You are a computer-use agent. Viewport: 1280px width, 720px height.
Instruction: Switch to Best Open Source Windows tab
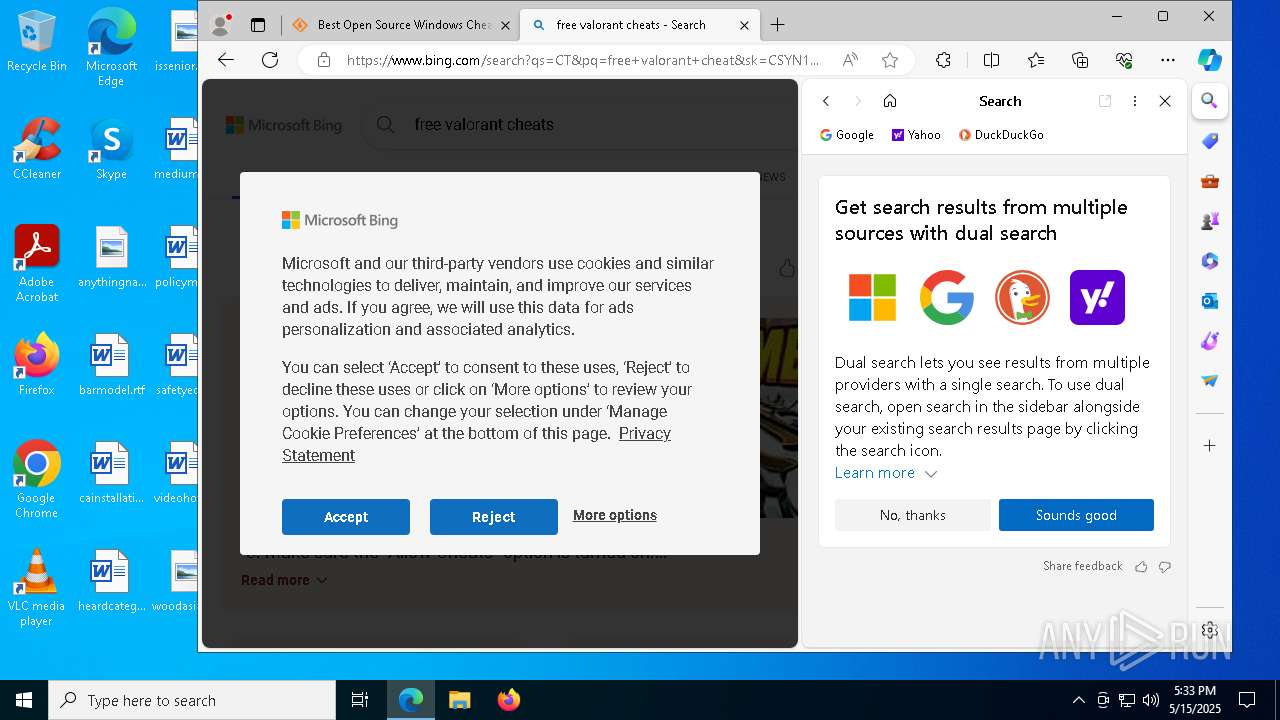[x=400, y=25]
